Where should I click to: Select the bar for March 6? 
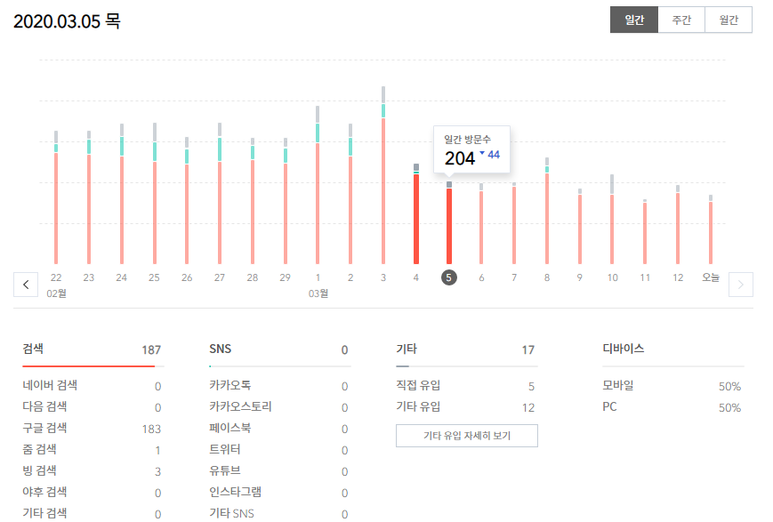pyautogui.click(x=481, y=224)
